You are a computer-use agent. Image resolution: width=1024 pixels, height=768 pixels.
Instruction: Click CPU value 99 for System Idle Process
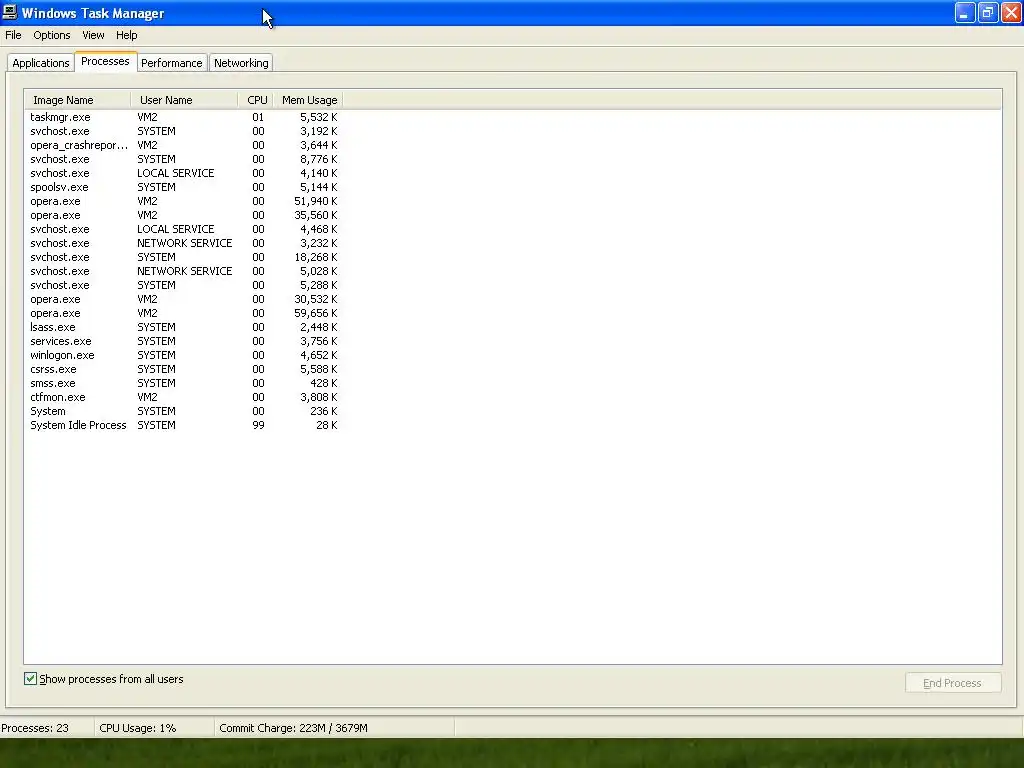(259, 425)
